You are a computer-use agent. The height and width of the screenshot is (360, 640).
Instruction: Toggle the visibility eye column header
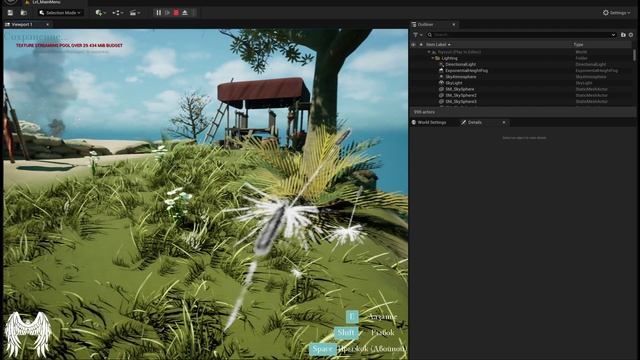[413, 44]
